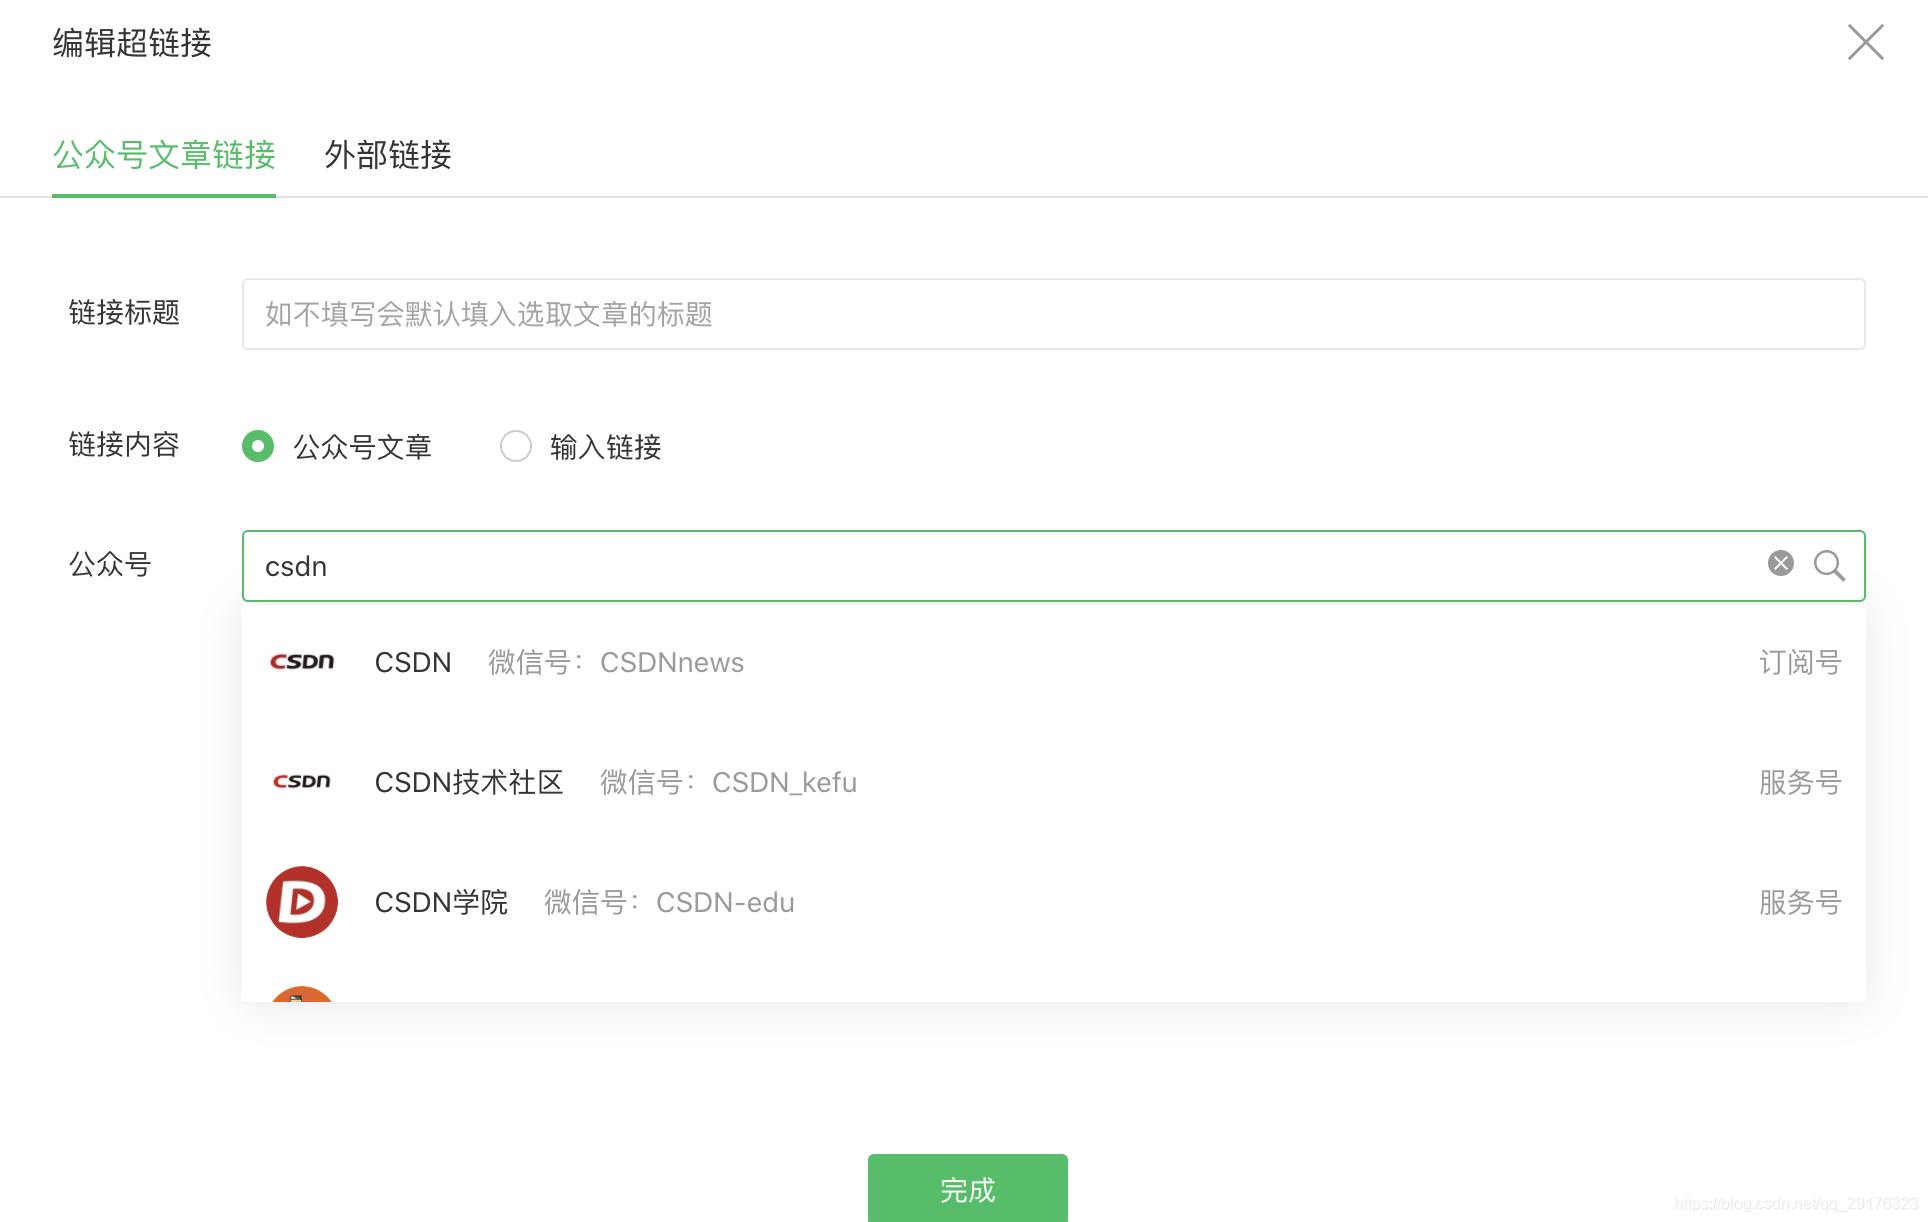The height and width of the screenshot is (1222, 1928).
Task: Select the 公众号文章 radio button
Action: 258,446
